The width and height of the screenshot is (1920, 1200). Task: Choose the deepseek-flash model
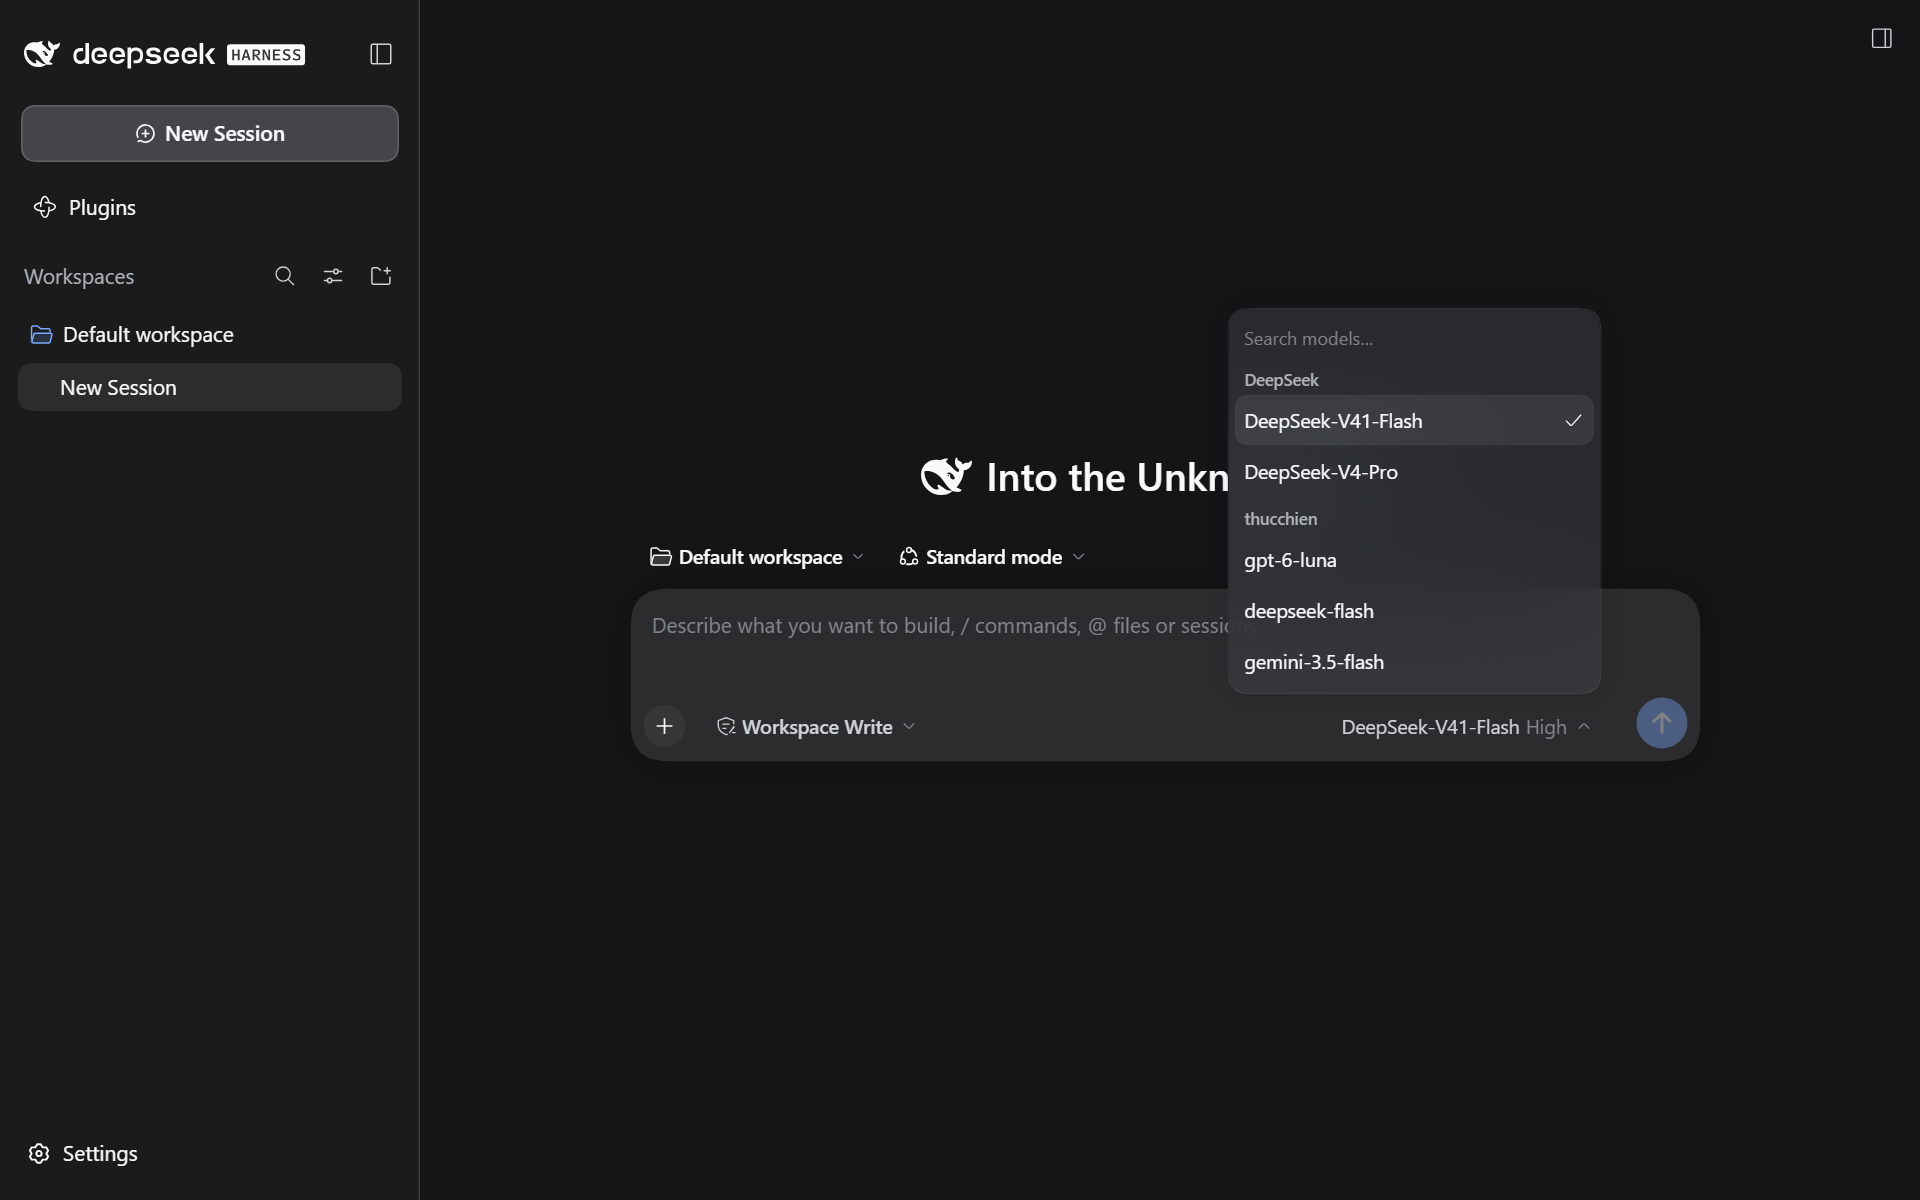(x=1414, y=611)
